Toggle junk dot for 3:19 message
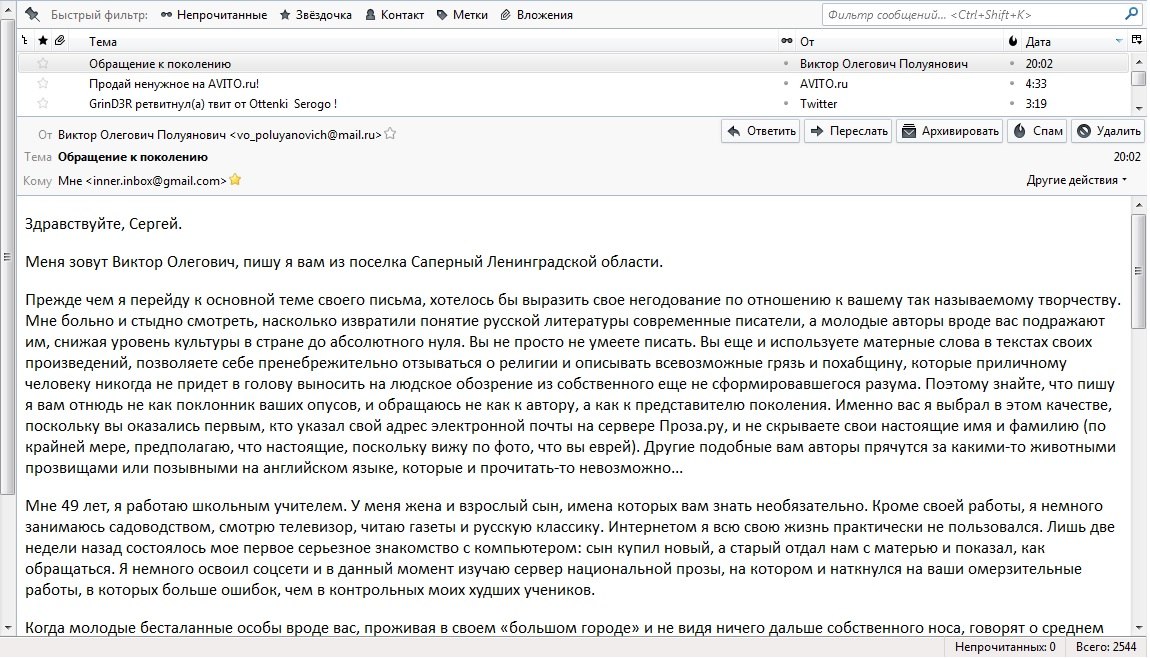Screen dimensions: 1150x658 pyautogui.click(x=1012, y=103)
